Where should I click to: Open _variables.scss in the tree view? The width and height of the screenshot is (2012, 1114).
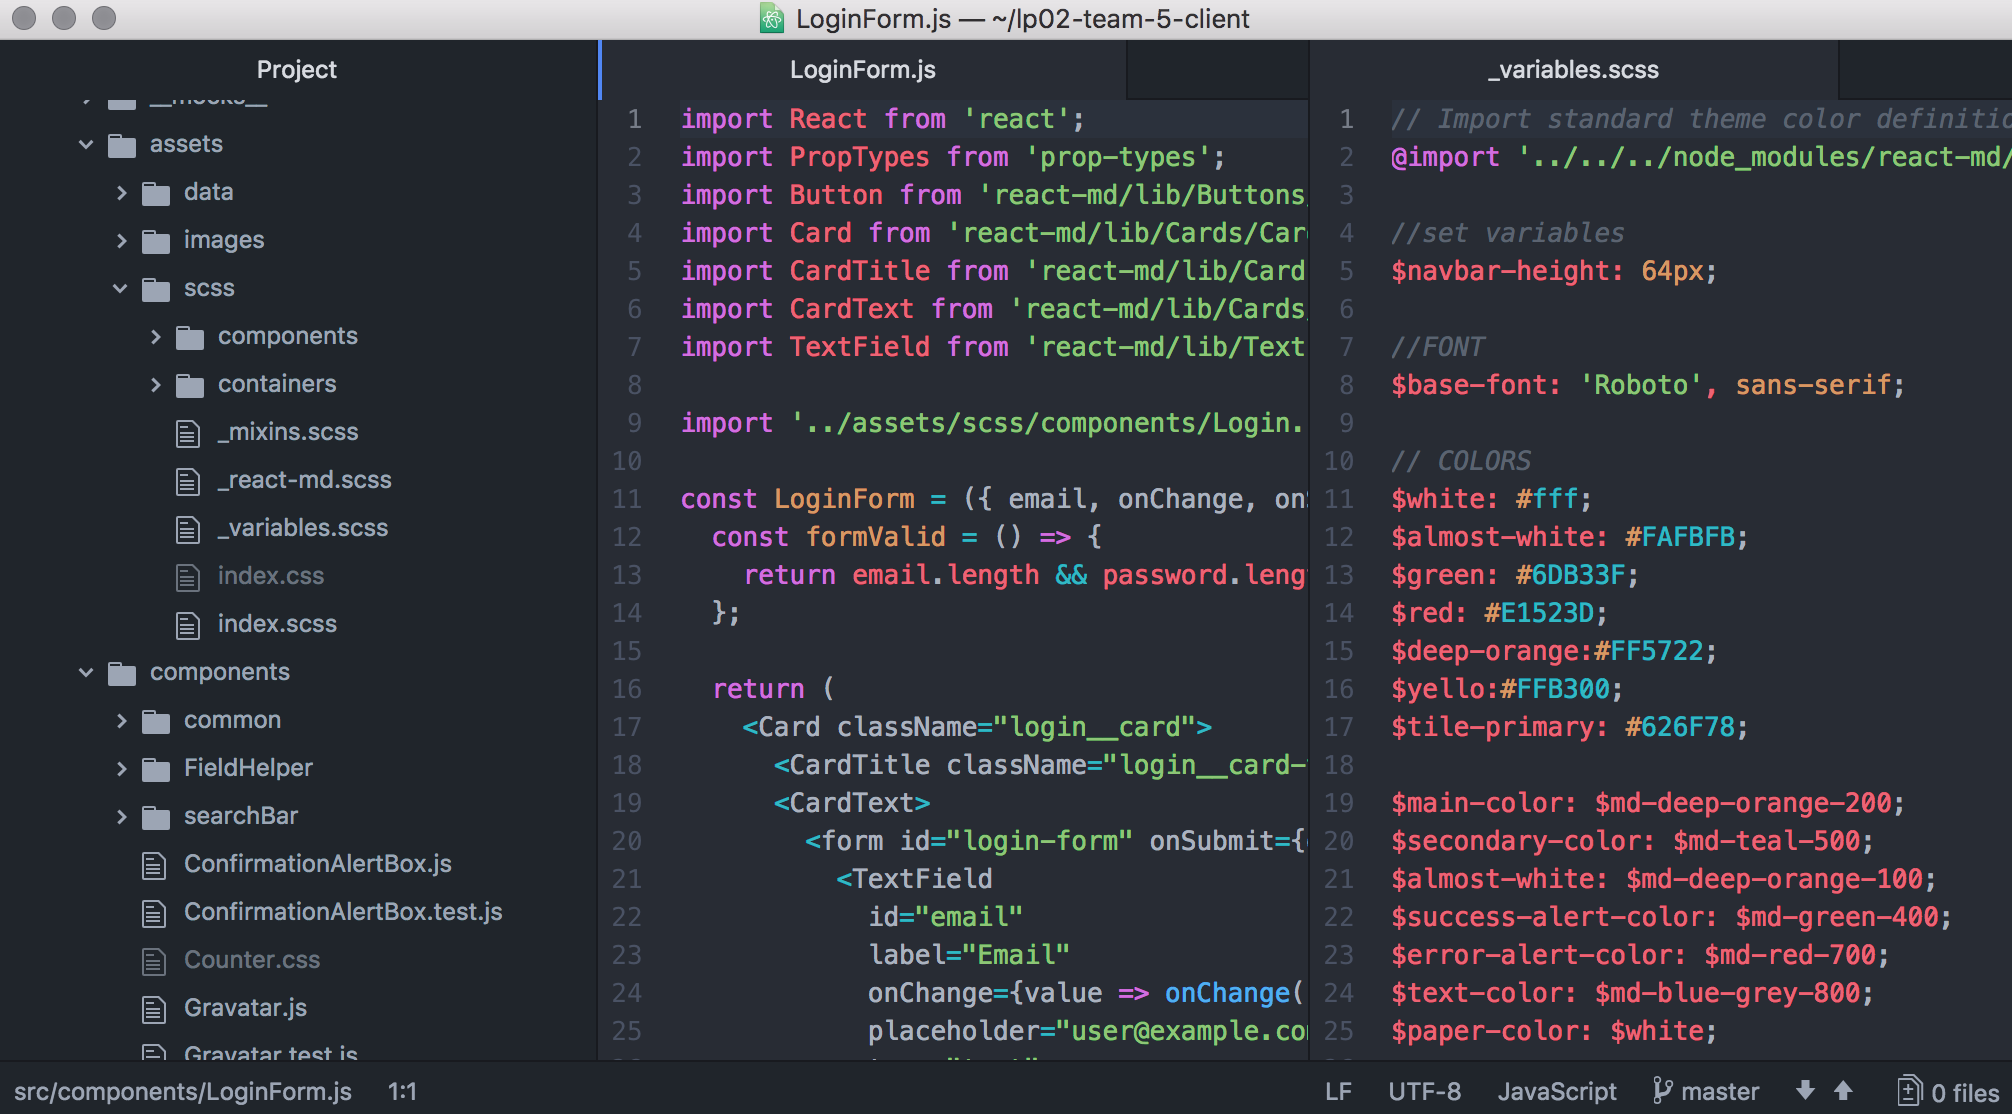(x=303, y=528)
